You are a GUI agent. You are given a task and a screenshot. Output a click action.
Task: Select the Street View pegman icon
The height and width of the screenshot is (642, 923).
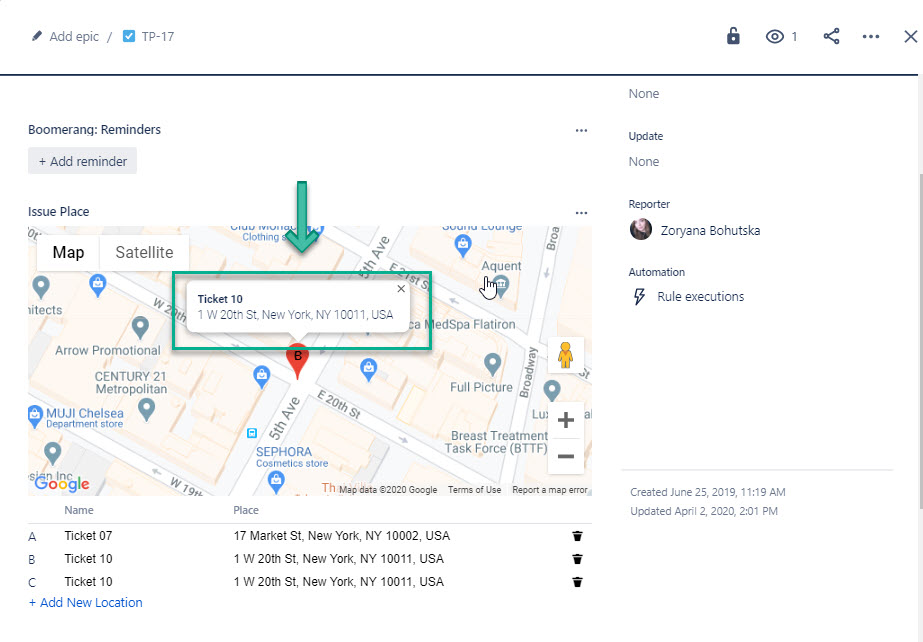pos(565,355)
